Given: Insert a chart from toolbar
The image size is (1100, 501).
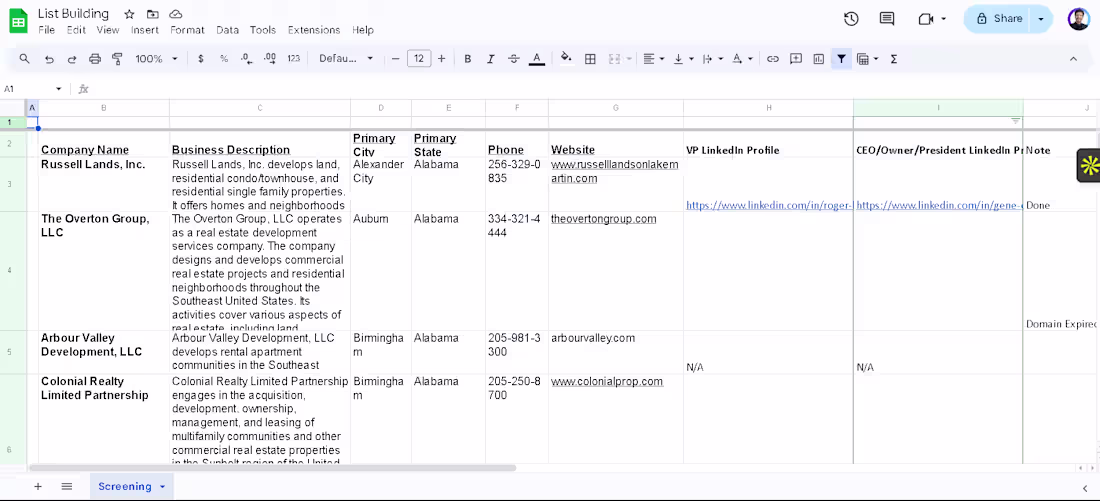Looking at the screenshot, I should click(819, 59).
